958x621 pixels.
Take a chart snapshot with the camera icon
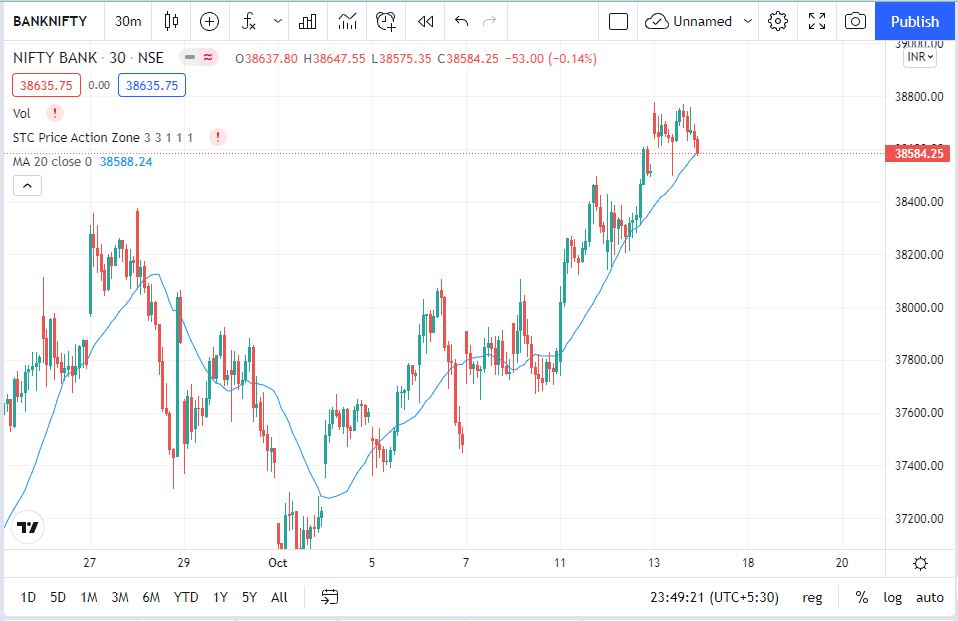pyautogui.click(x=855, y=21)
